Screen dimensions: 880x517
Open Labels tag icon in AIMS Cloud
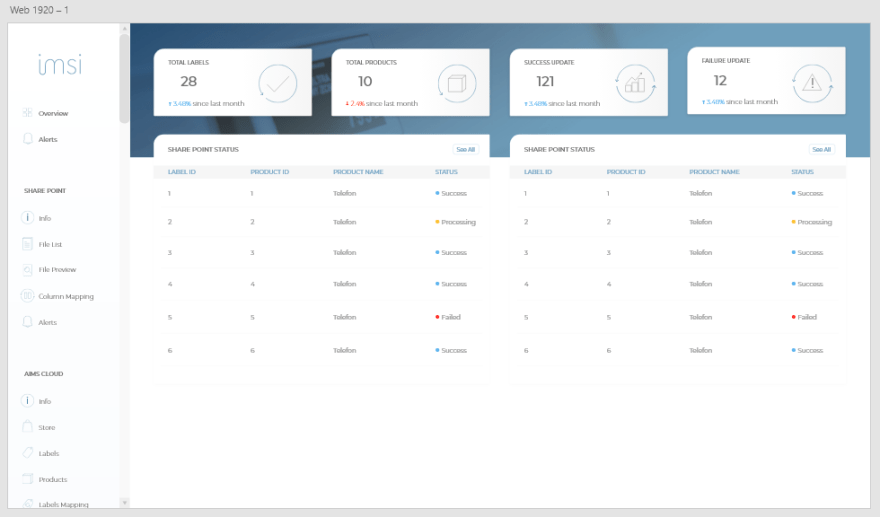(28, 453)
